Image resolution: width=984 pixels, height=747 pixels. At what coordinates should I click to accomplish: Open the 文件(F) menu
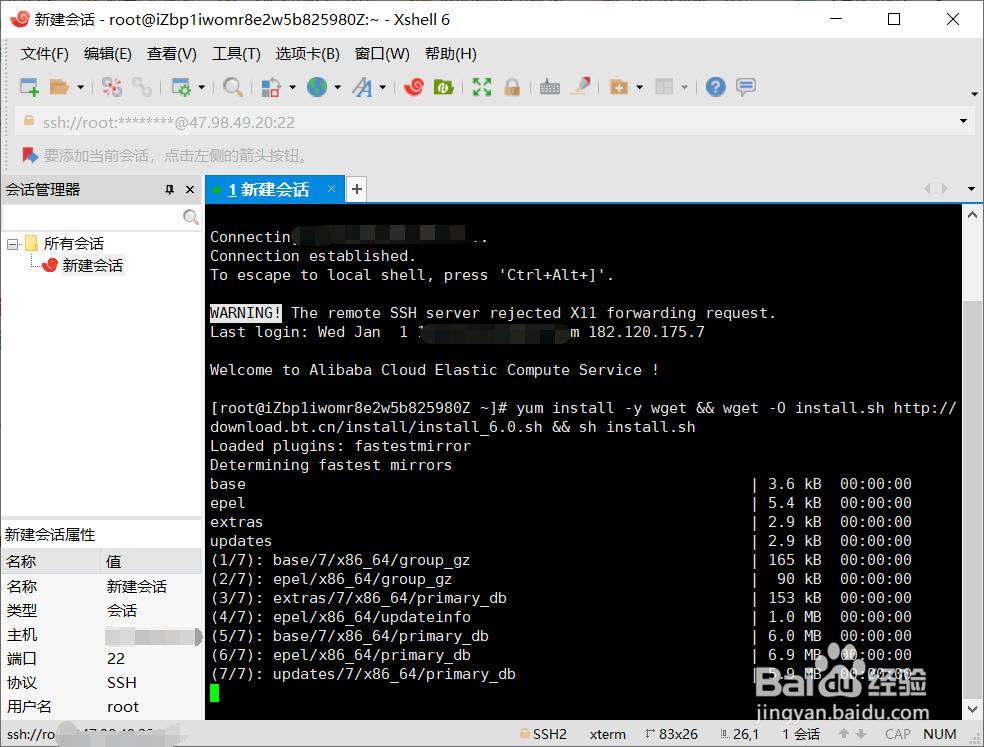coord(45,54)
